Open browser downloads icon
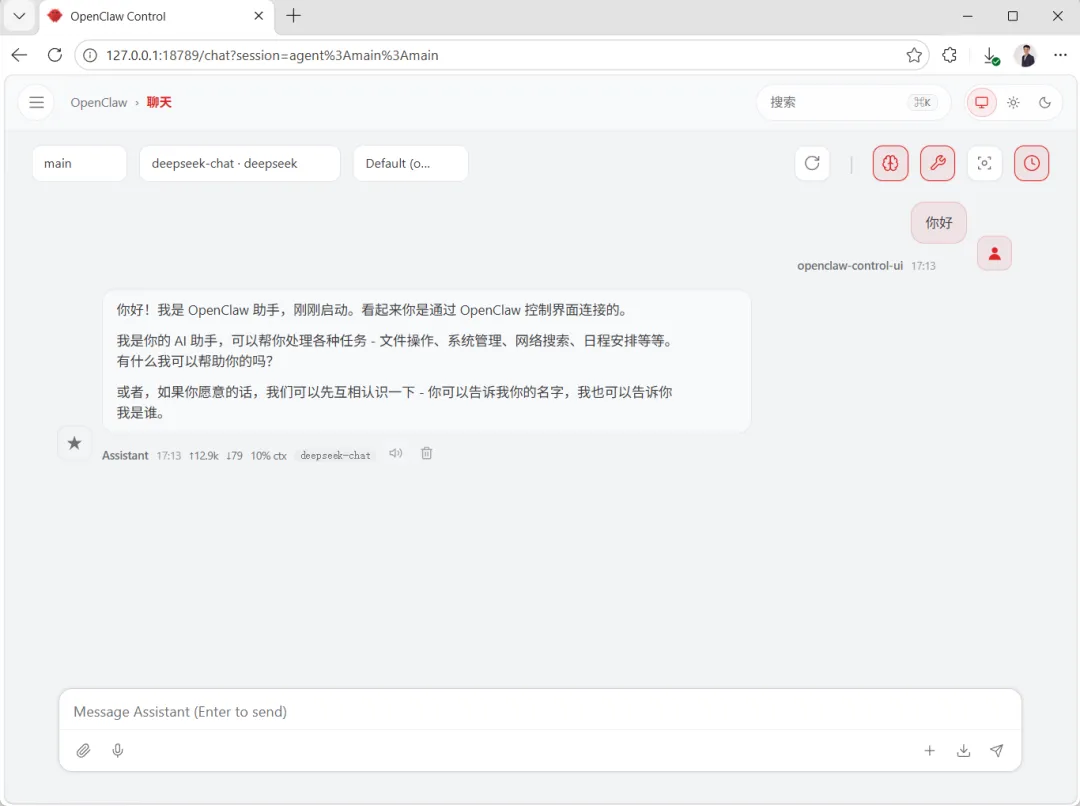 [990, 56]
